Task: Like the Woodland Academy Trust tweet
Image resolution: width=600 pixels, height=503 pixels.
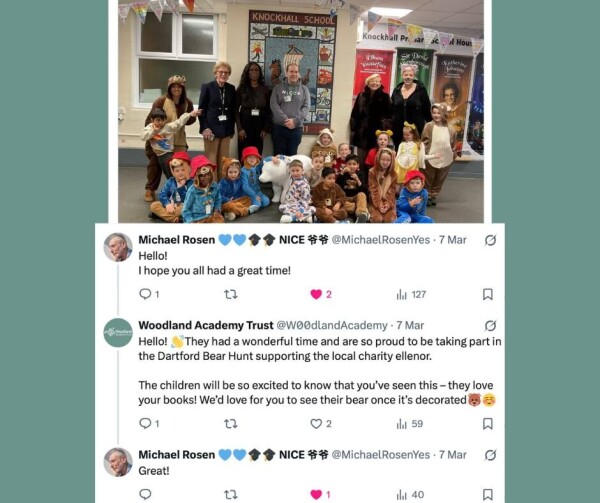Action: tap(321, 423)
